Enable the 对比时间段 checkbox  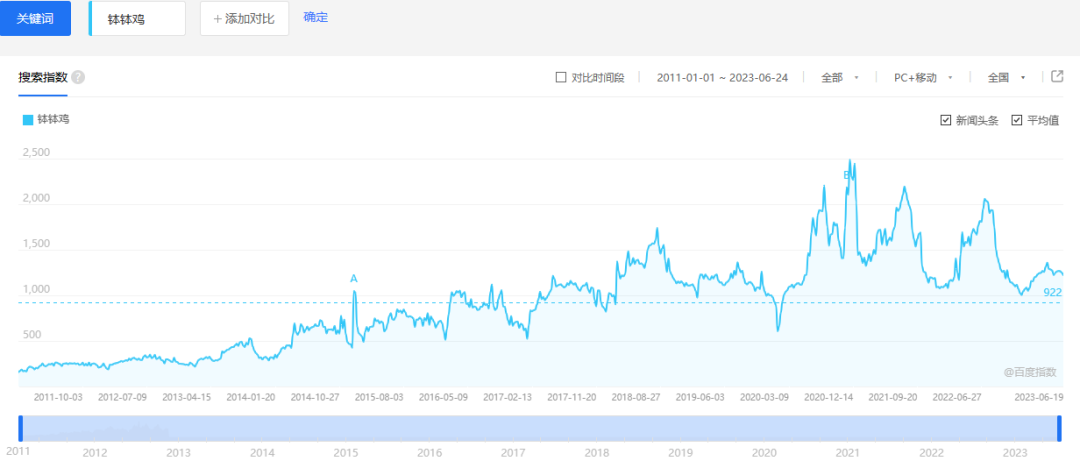click(560, 77)
